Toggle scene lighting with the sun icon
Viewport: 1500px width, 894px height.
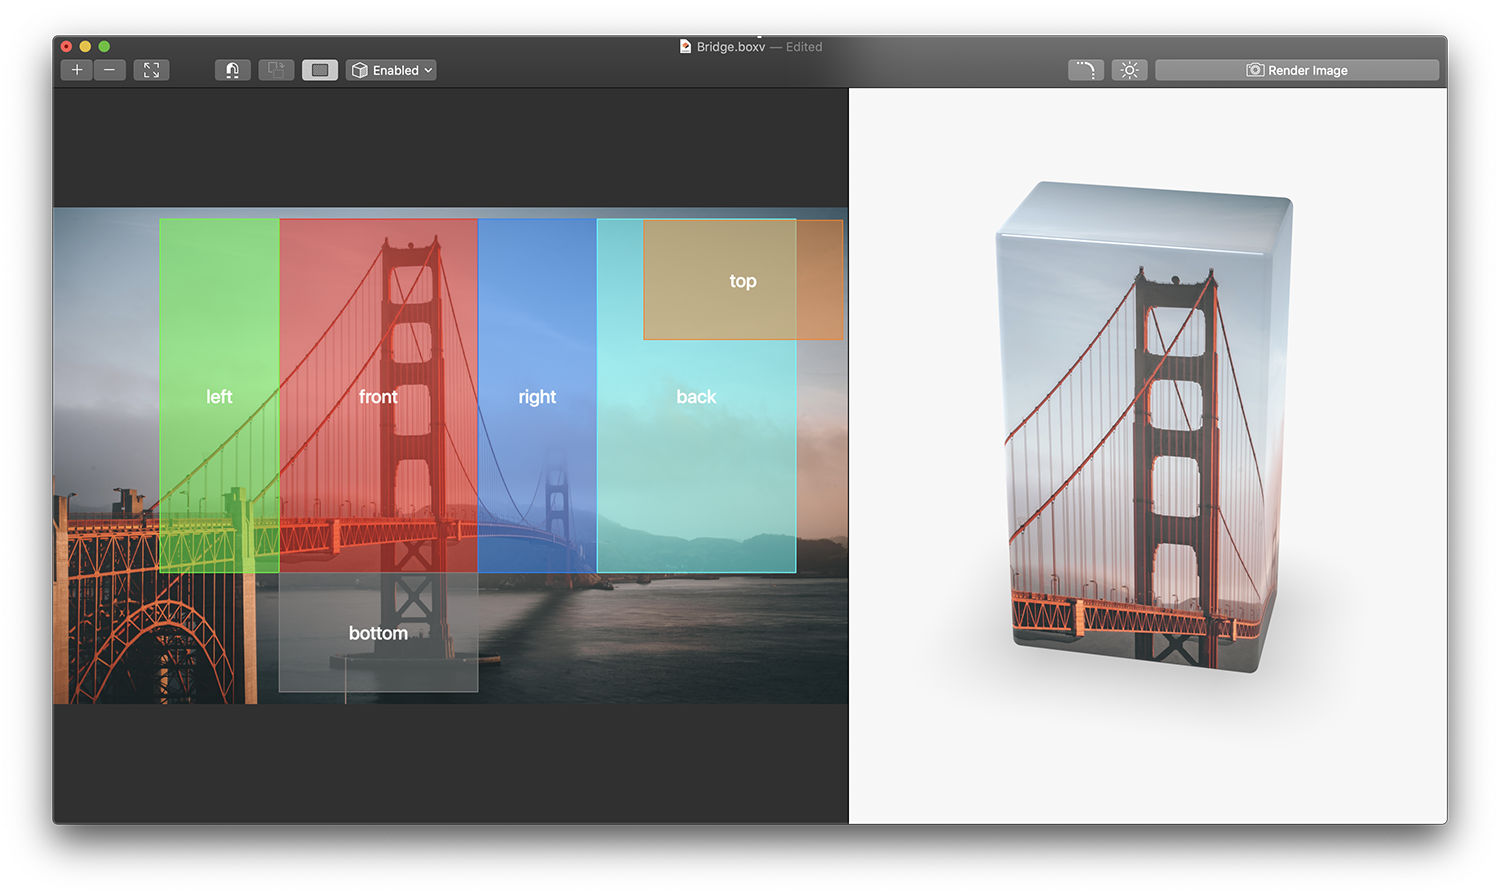click(x=1129, y=70)
